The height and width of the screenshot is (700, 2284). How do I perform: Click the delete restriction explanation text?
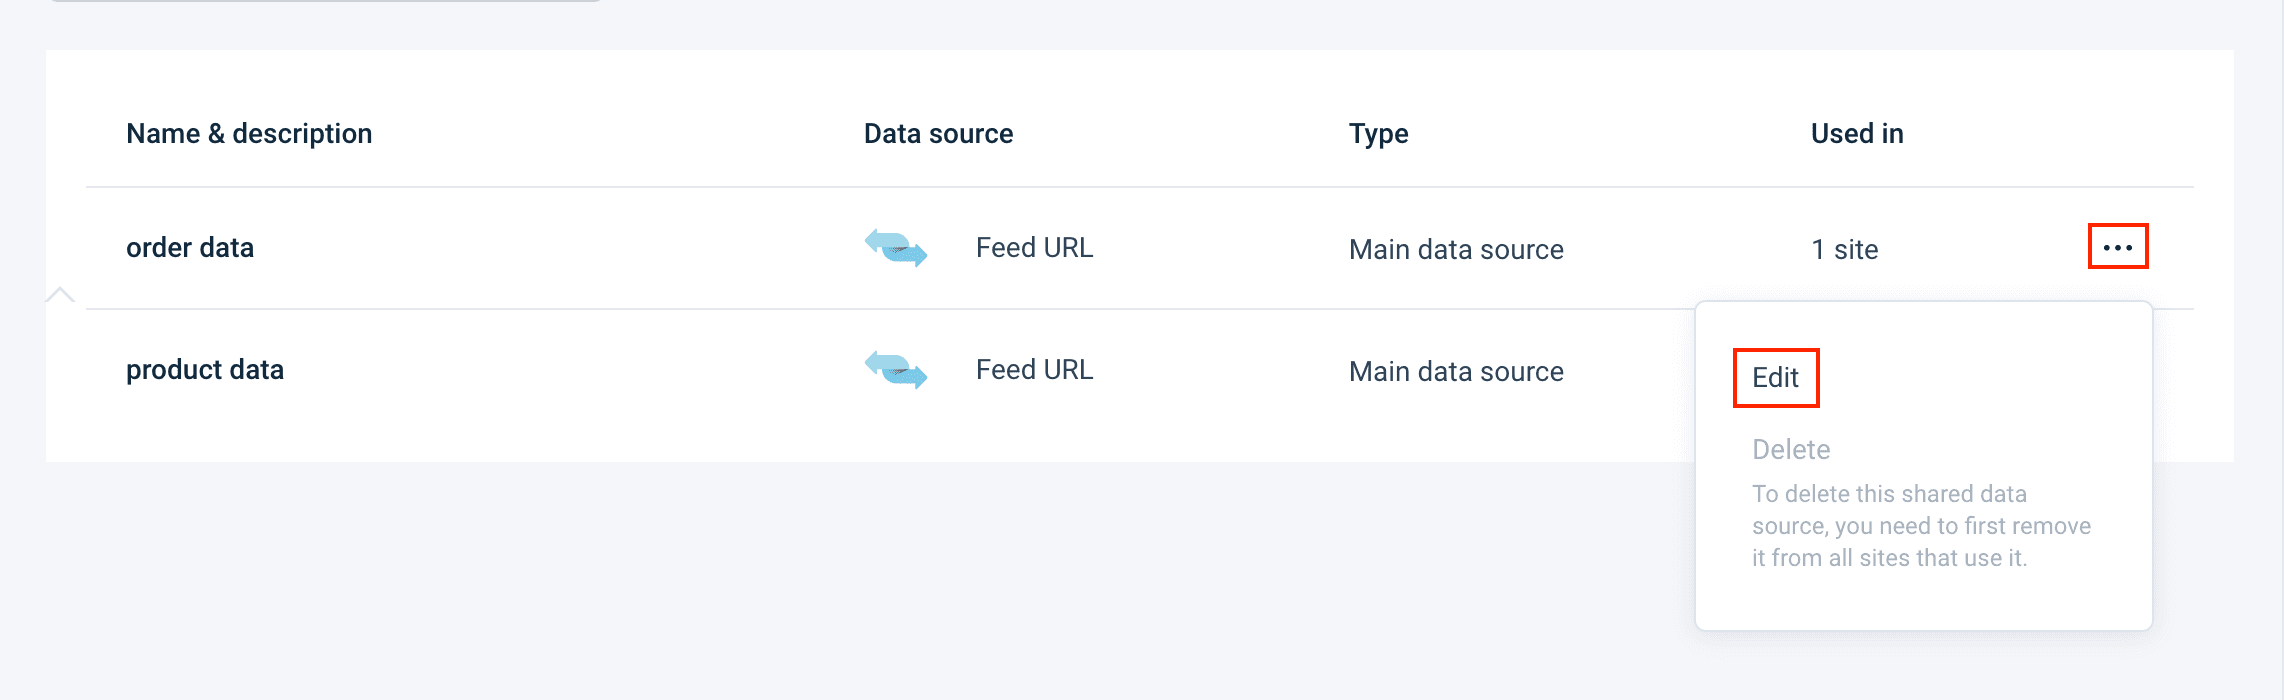(x=1920, y=526)
